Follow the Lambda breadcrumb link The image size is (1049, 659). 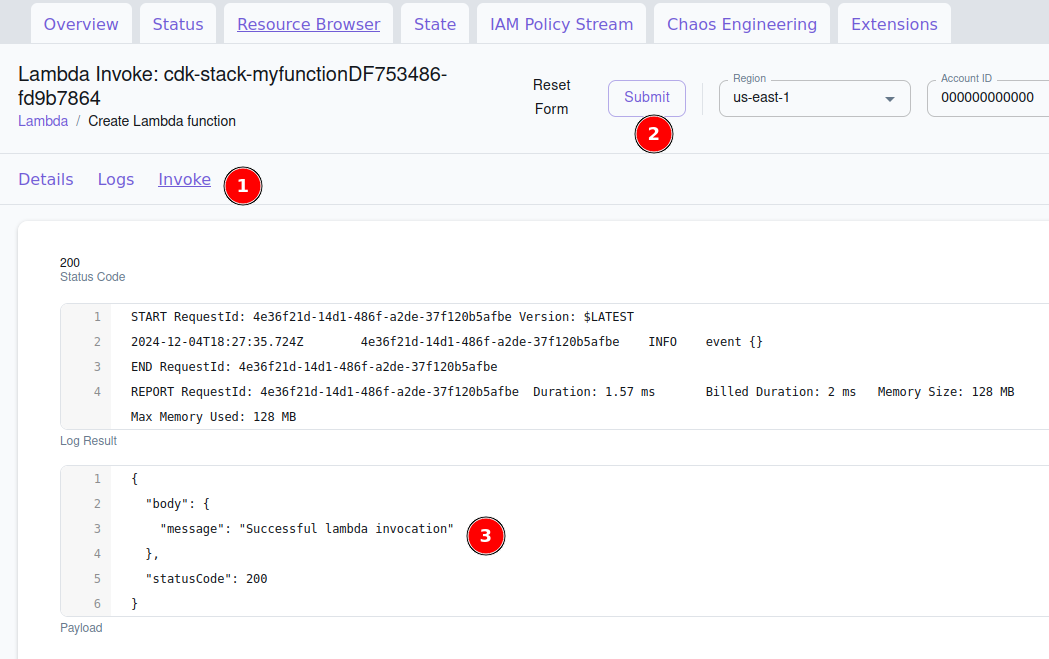point(43,121)
